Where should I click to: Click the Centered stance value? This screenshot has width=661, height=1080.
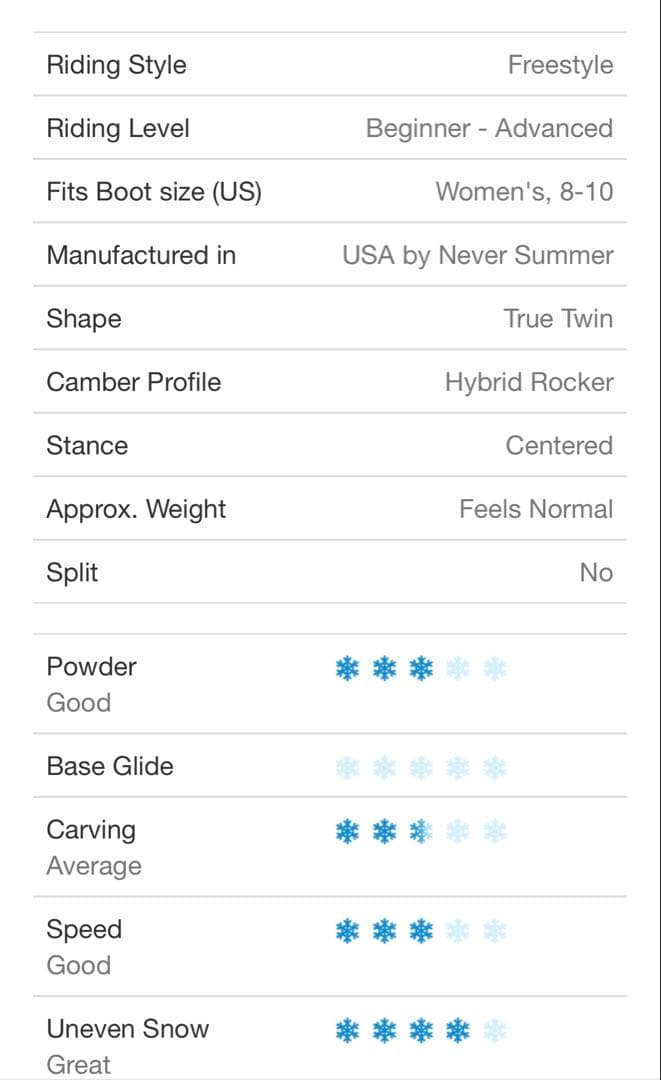pyautogui.click(x=559, y=446)
